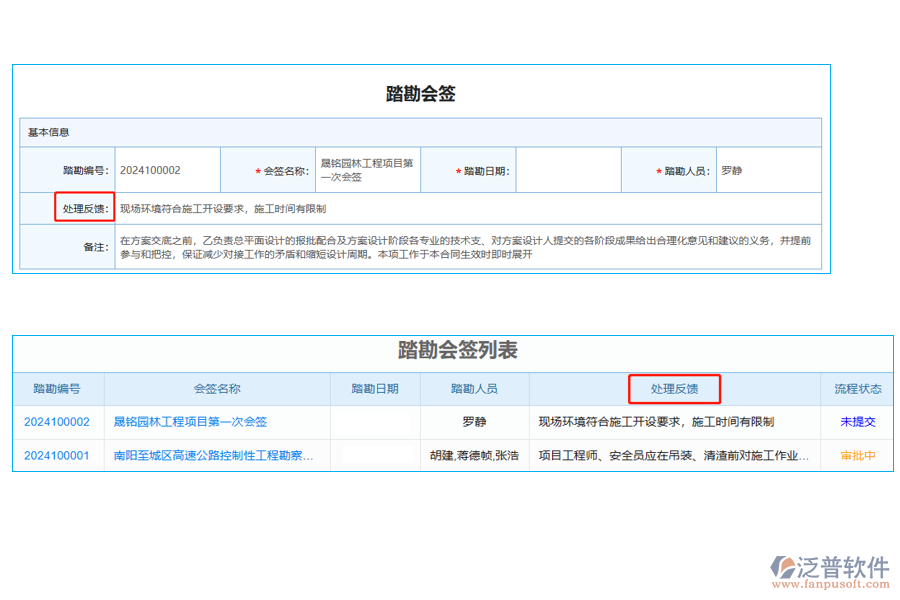Viewport: 900px width, 600px height.
Task: Click the 流程状态 column header
Action: [856, 389]
